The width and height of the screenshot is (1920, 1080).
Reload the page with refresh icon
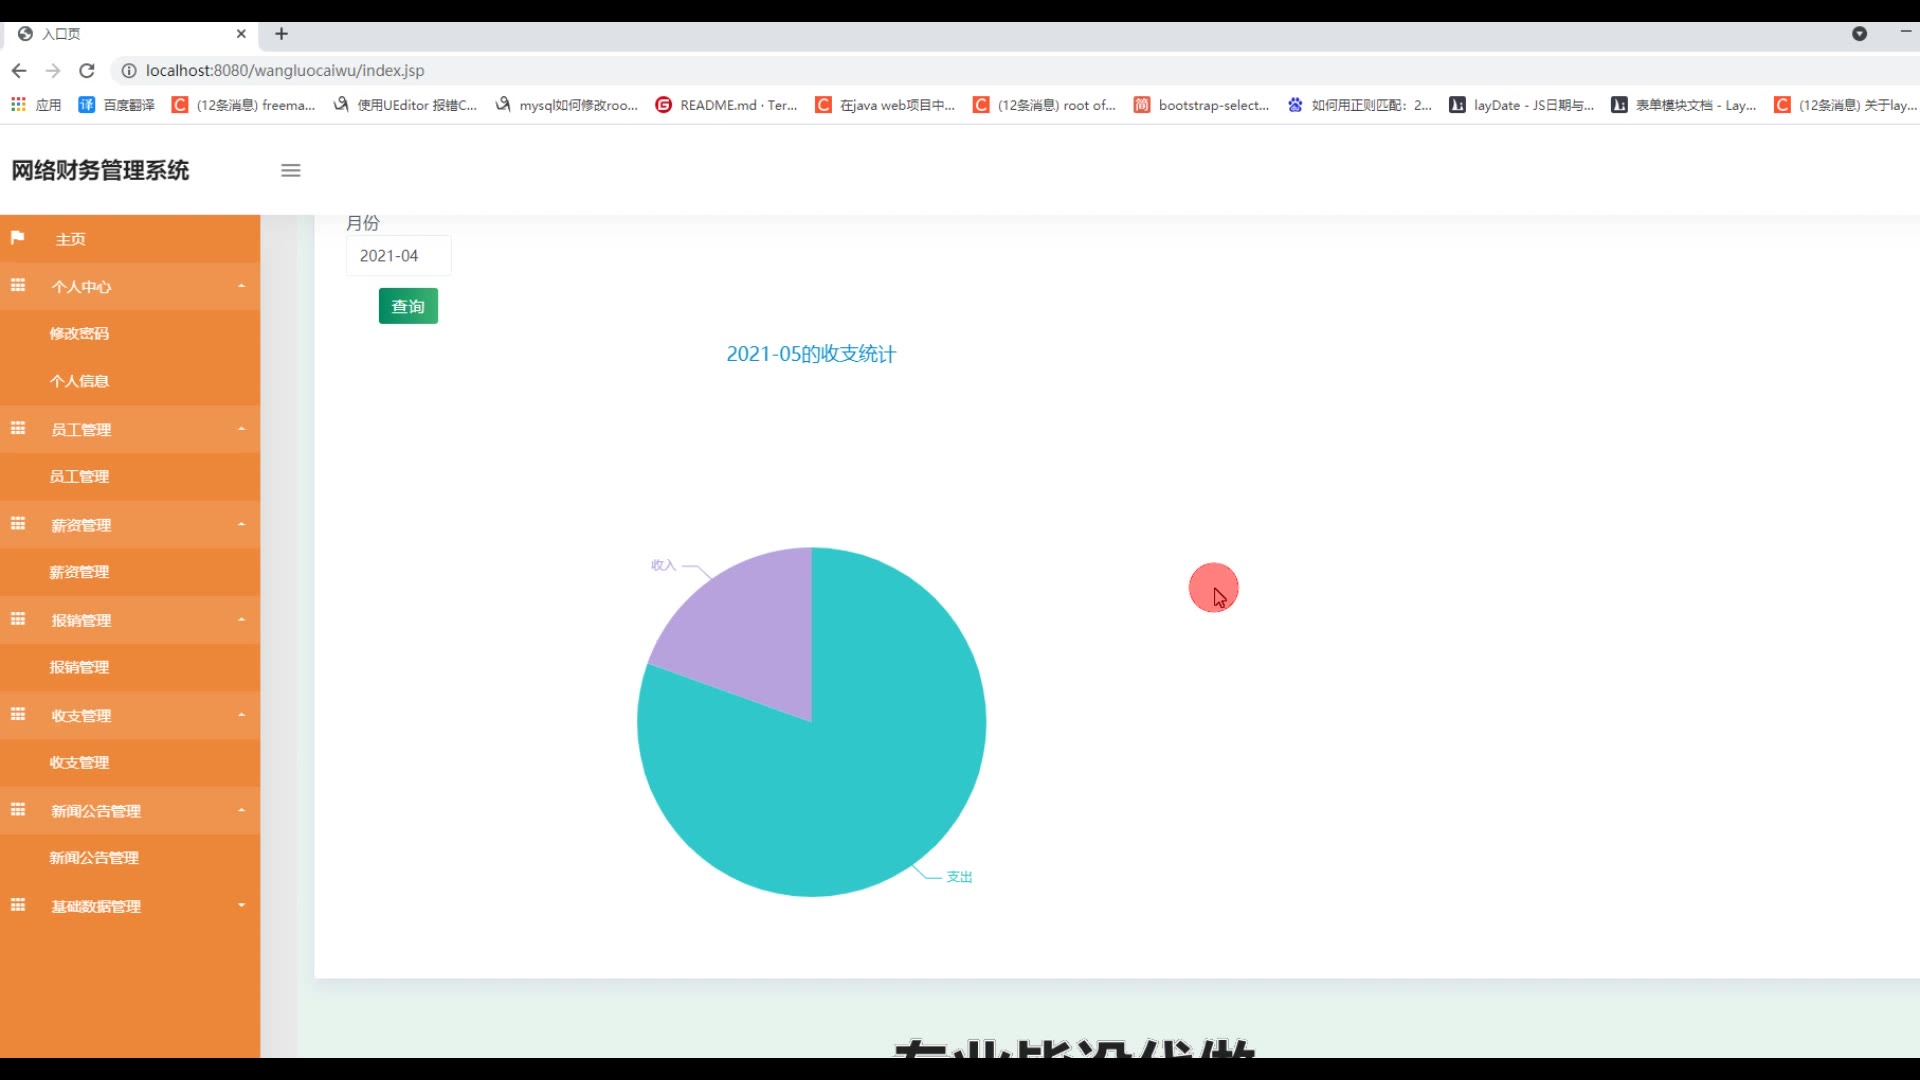(x=87, y=70)
